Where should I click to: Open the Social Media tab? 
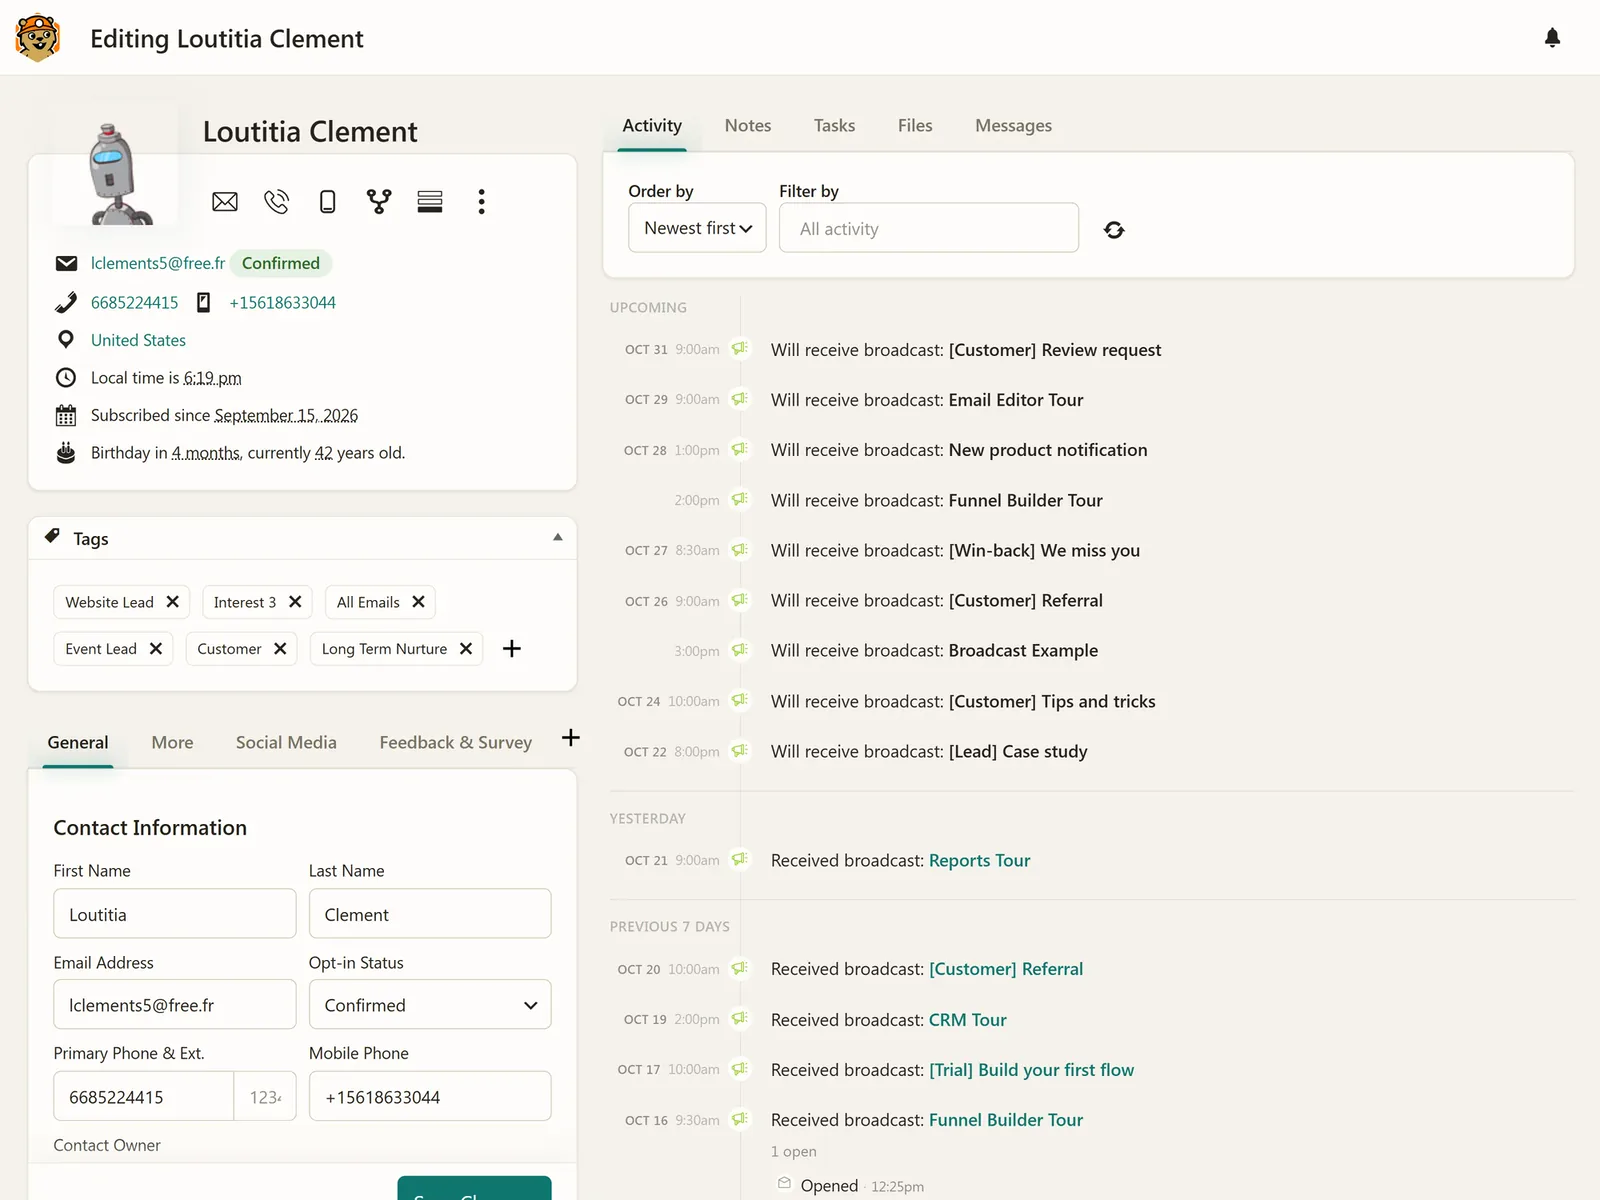point(286,742)
